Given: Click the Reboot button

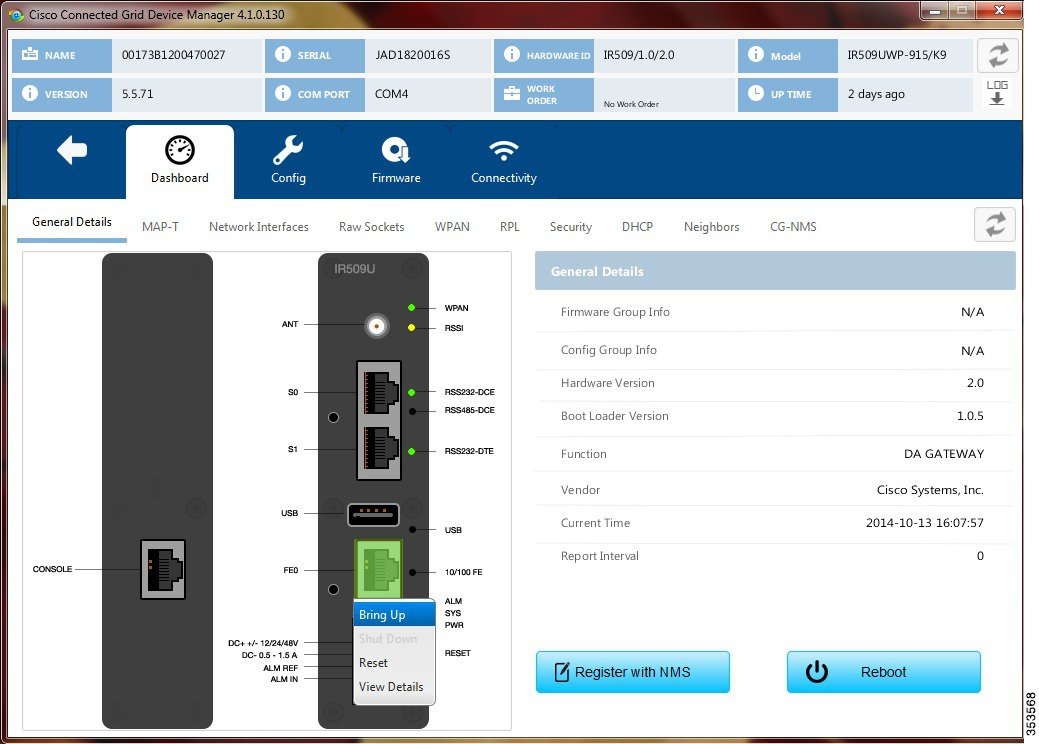Looking at the screenshot, I should [883, 672].
